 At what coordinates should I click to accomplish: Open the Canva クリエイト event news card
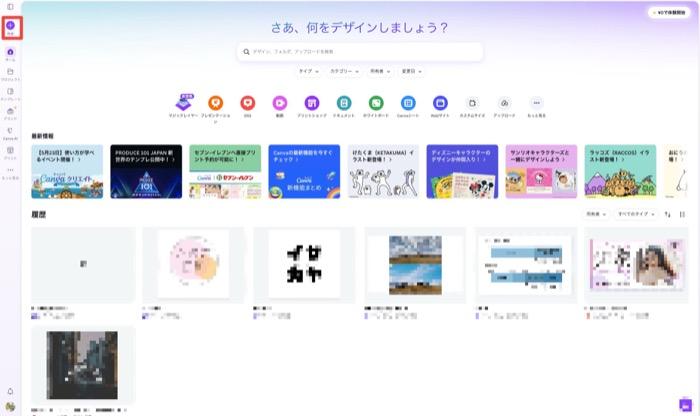67,171
